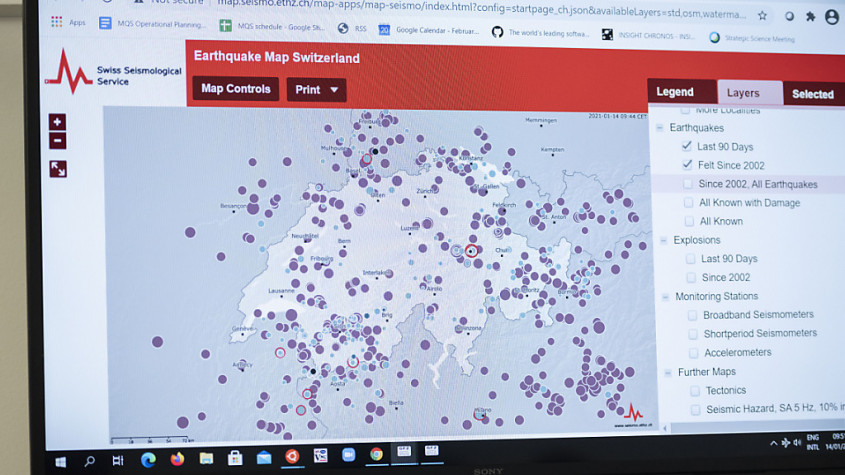Uncheck Felt Since 2002 layer
Screen dimensions: 845x475
[x=687, y=164]
